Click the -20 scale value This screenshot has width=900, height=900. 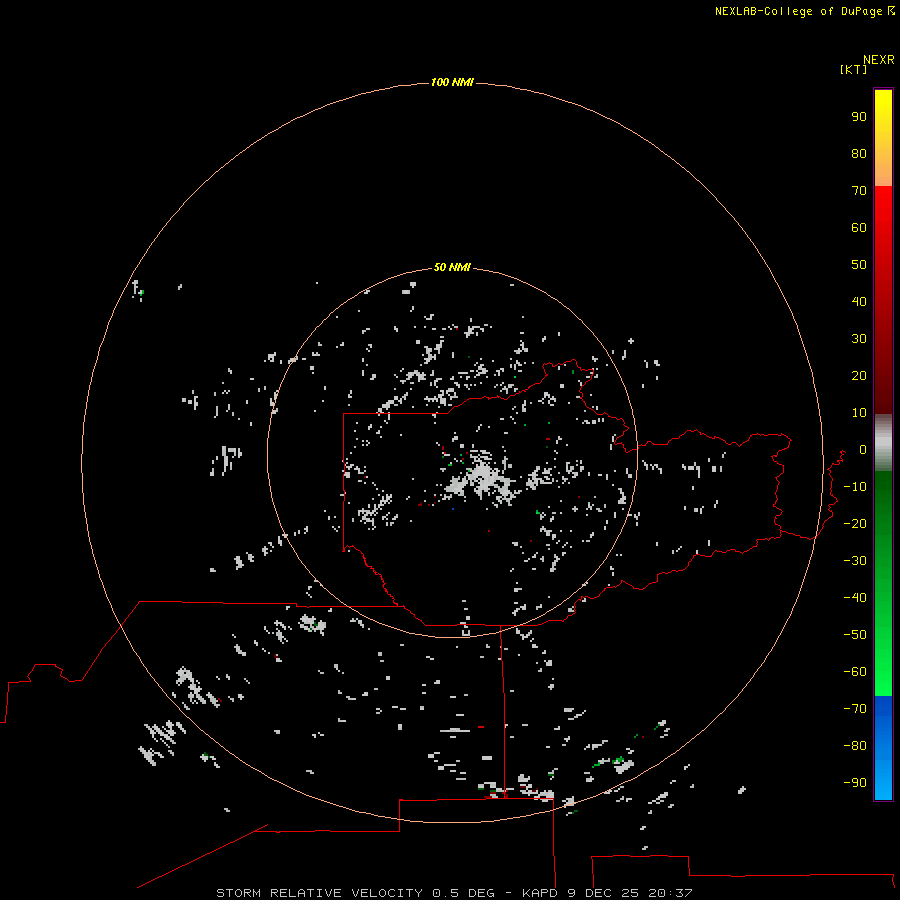(x=855, y=523)
